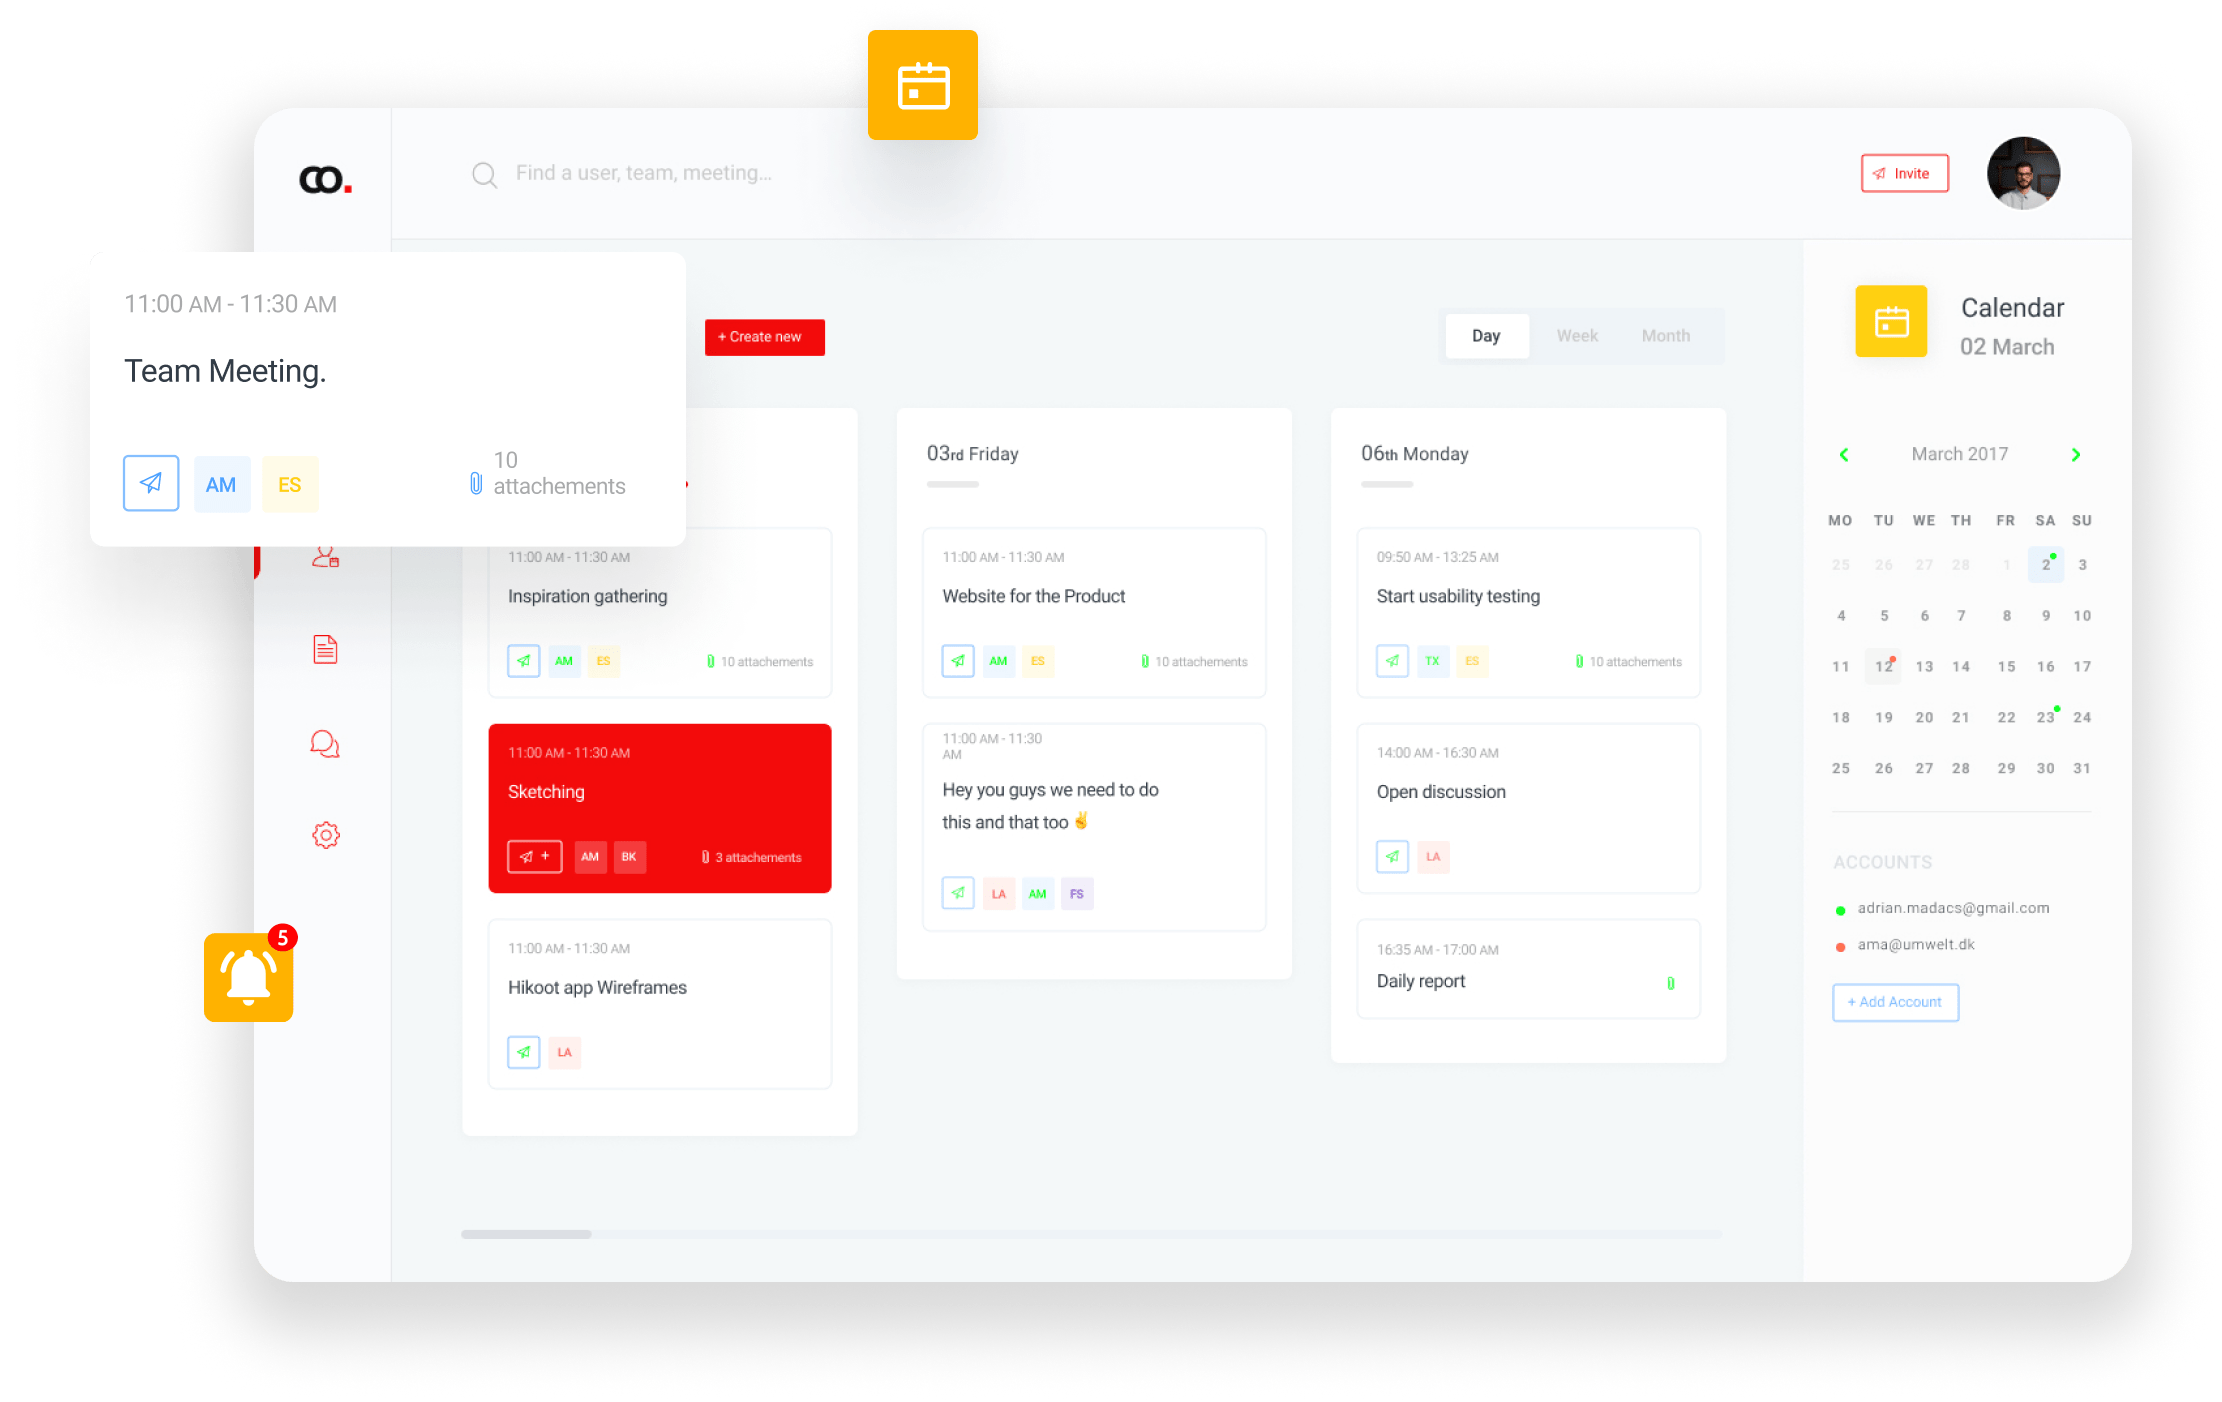
Task: Select the Day view
Action: point(1487,336)
